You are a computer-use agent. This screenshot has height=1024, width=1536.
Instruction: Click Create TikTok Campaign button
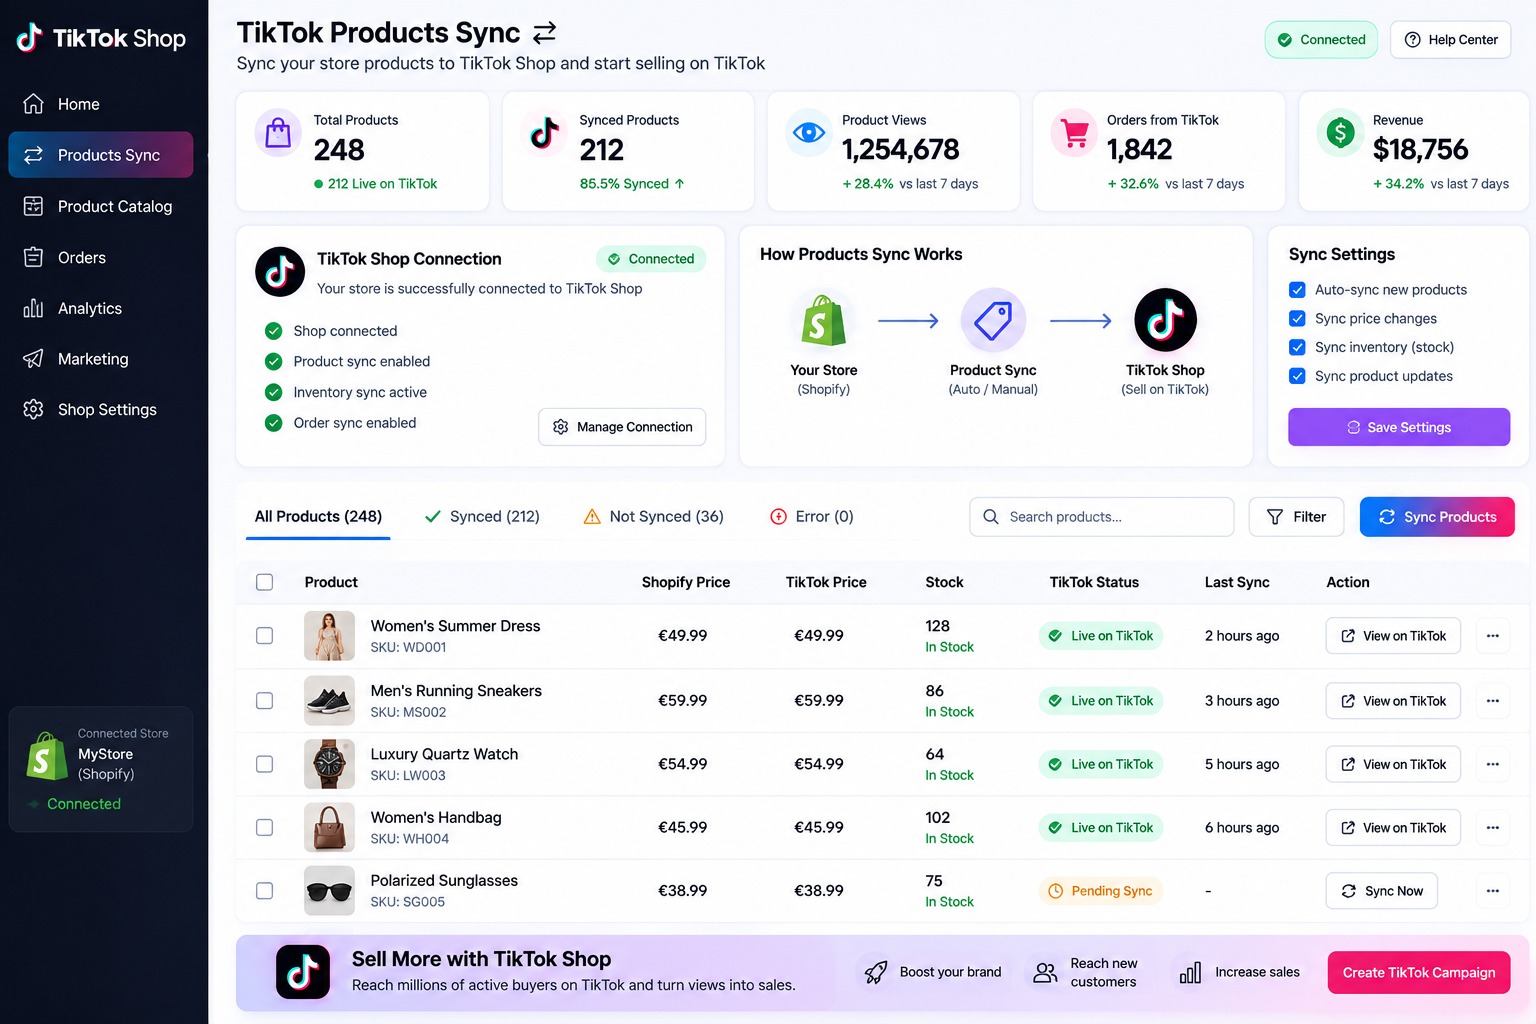tap(1419, 973)
